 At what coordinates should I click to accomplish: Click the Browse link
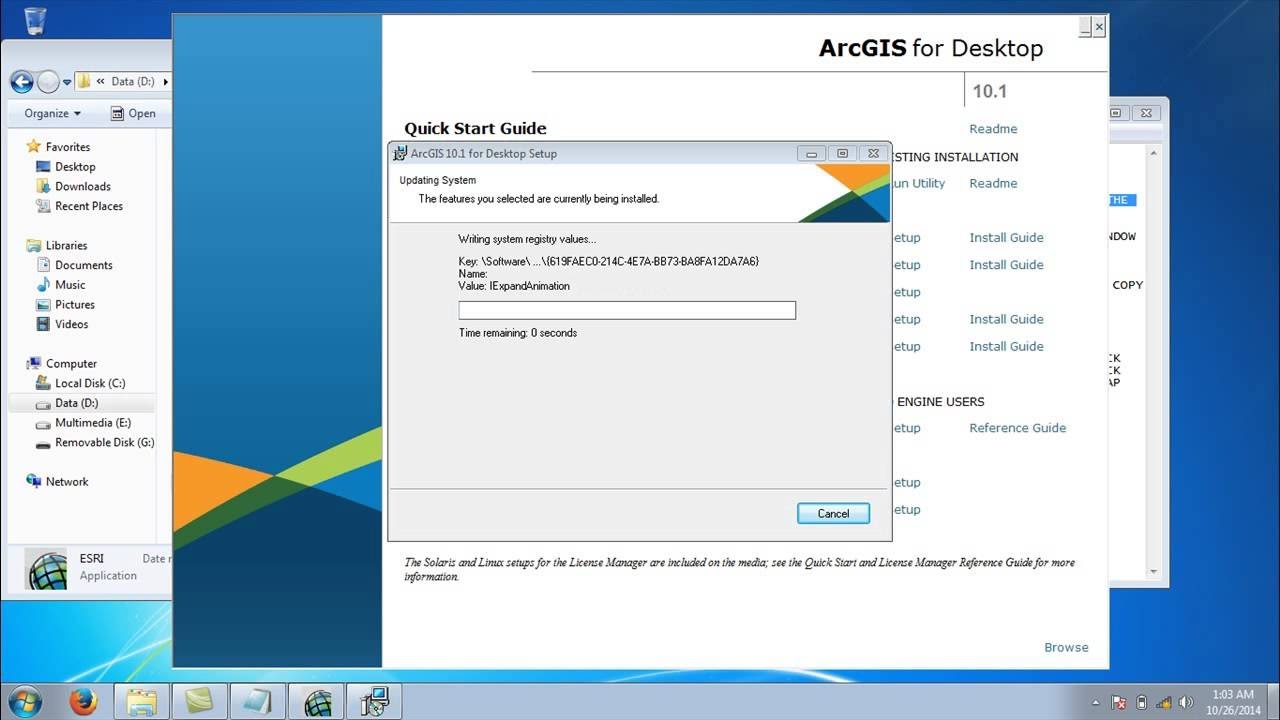point(1066,647)
